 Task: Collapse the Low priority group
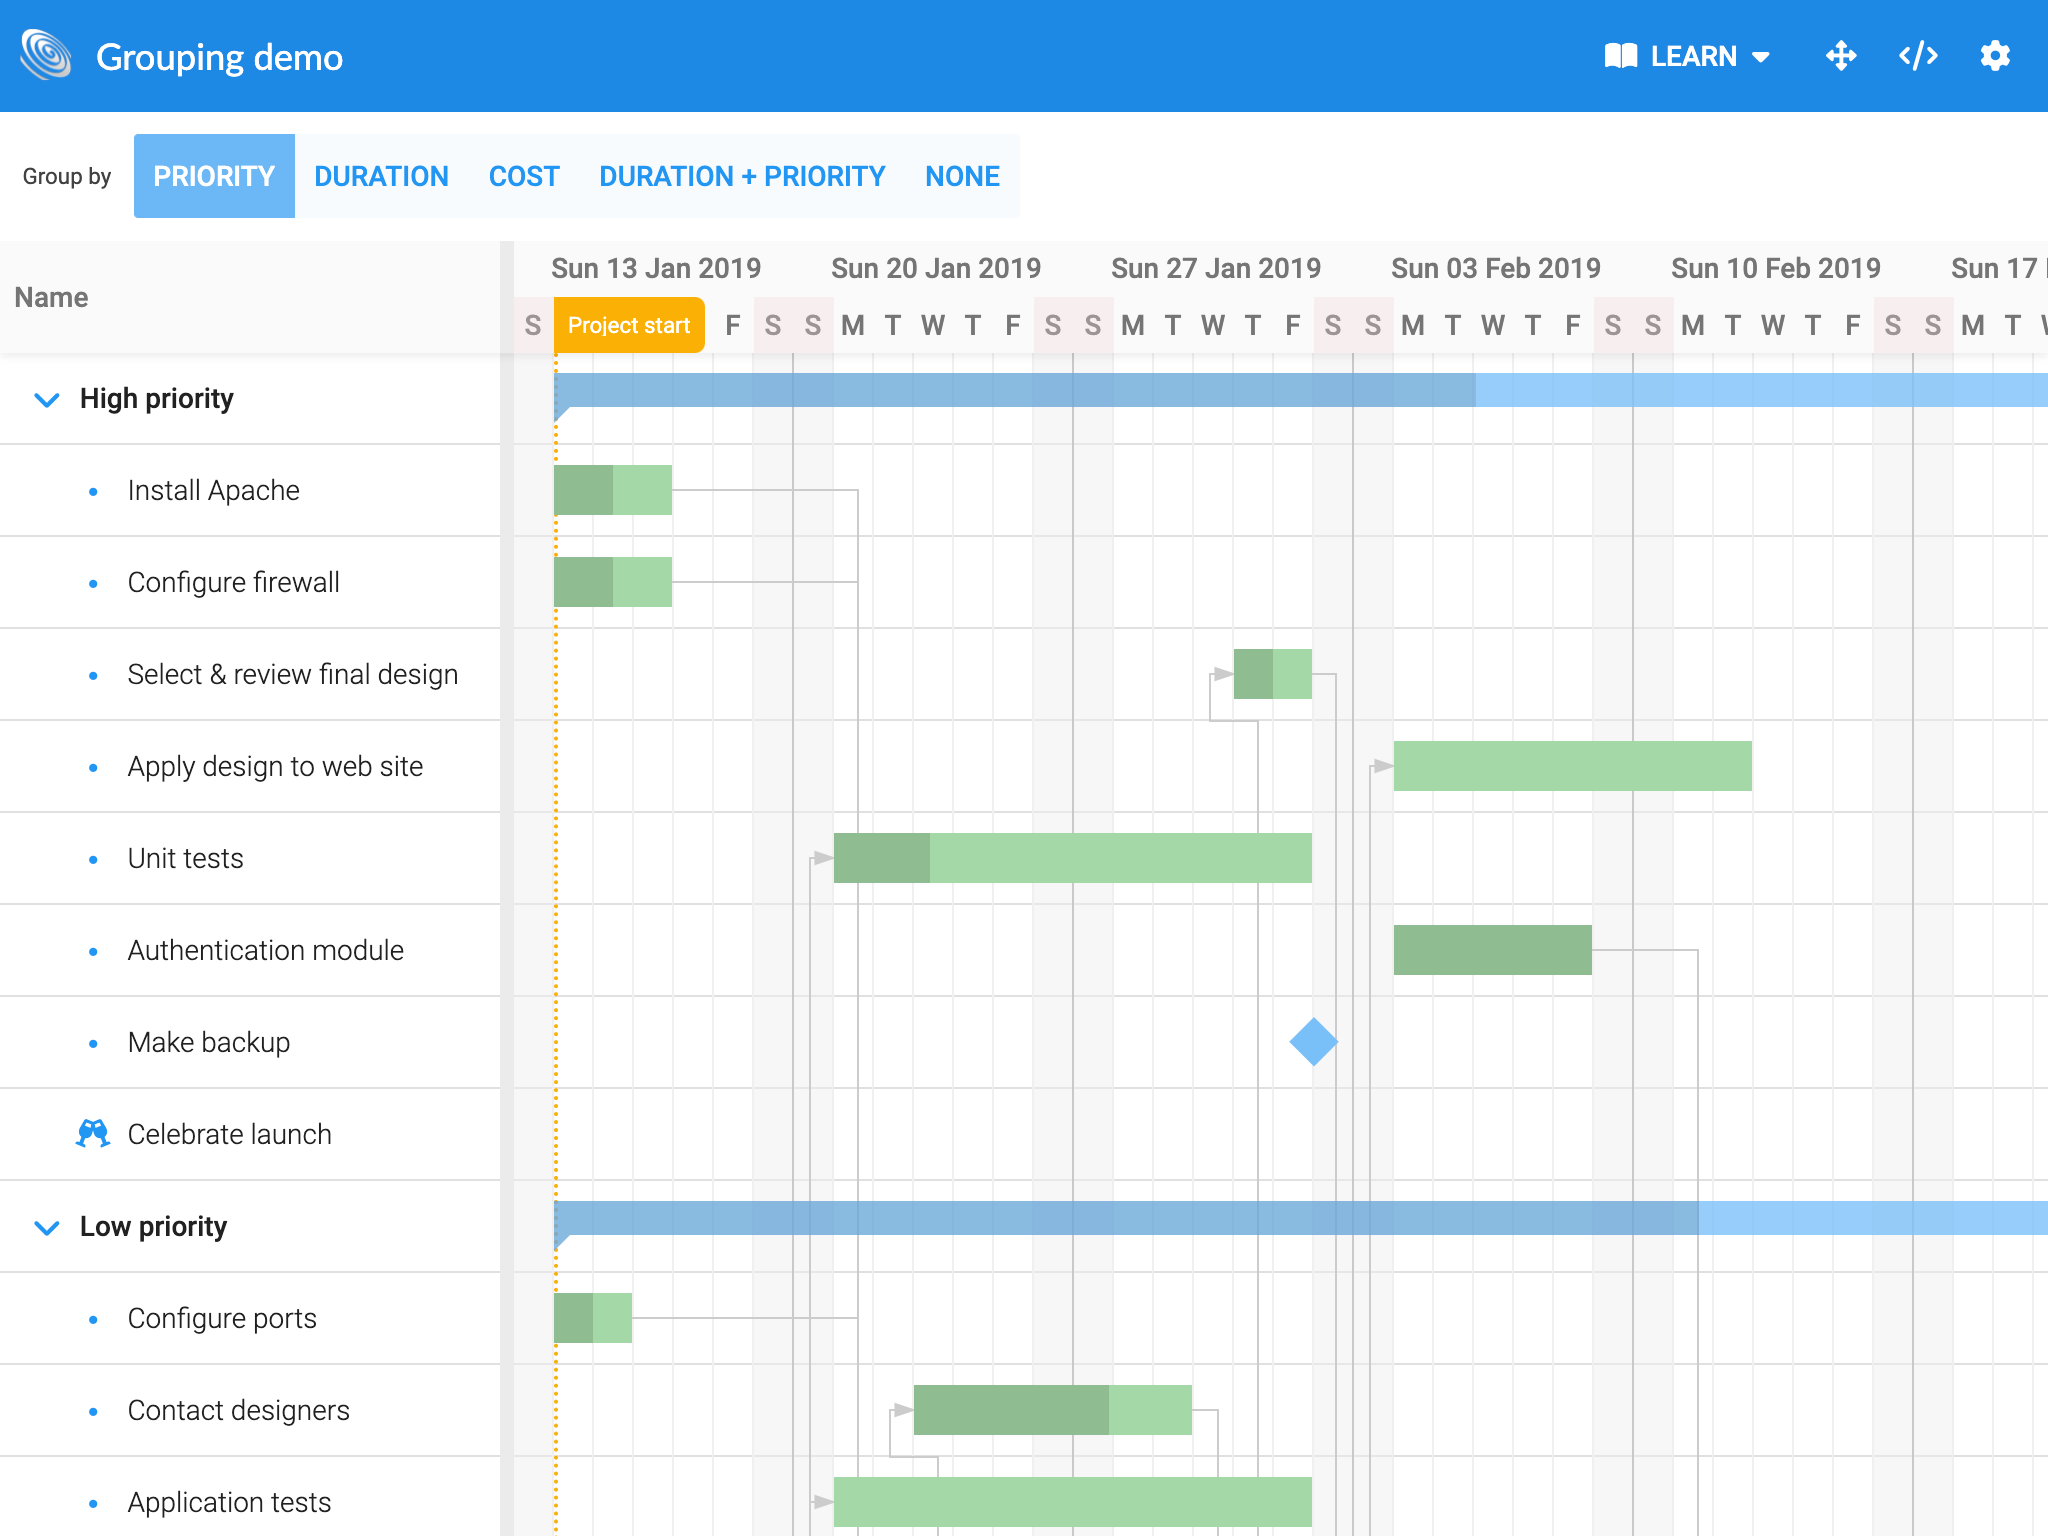tap(45, 1226)
